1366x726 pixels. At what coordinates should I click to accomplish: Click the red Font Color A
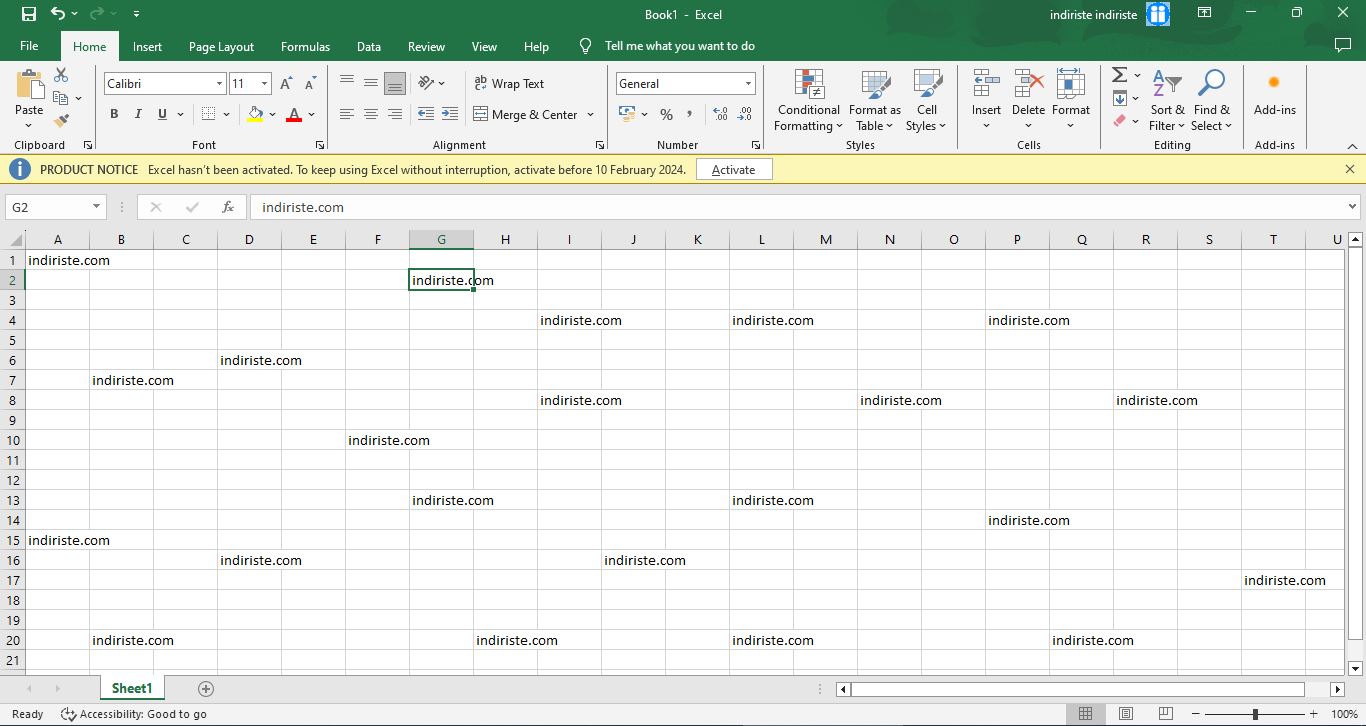294,114
